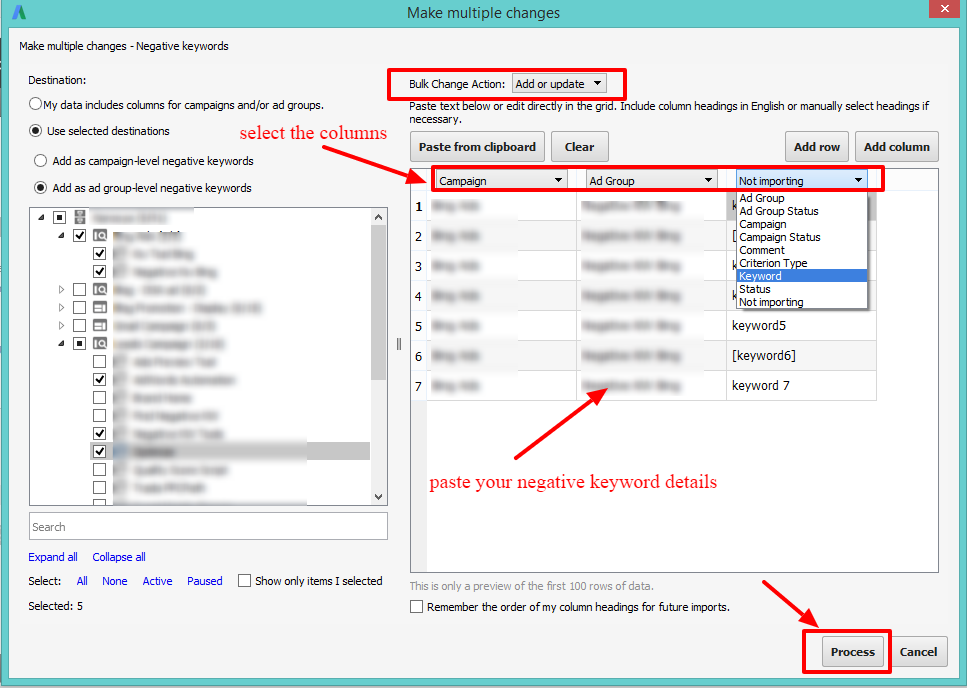Click the Search field under the tree
The image size is (967, 688).
[x=208, y=526]
